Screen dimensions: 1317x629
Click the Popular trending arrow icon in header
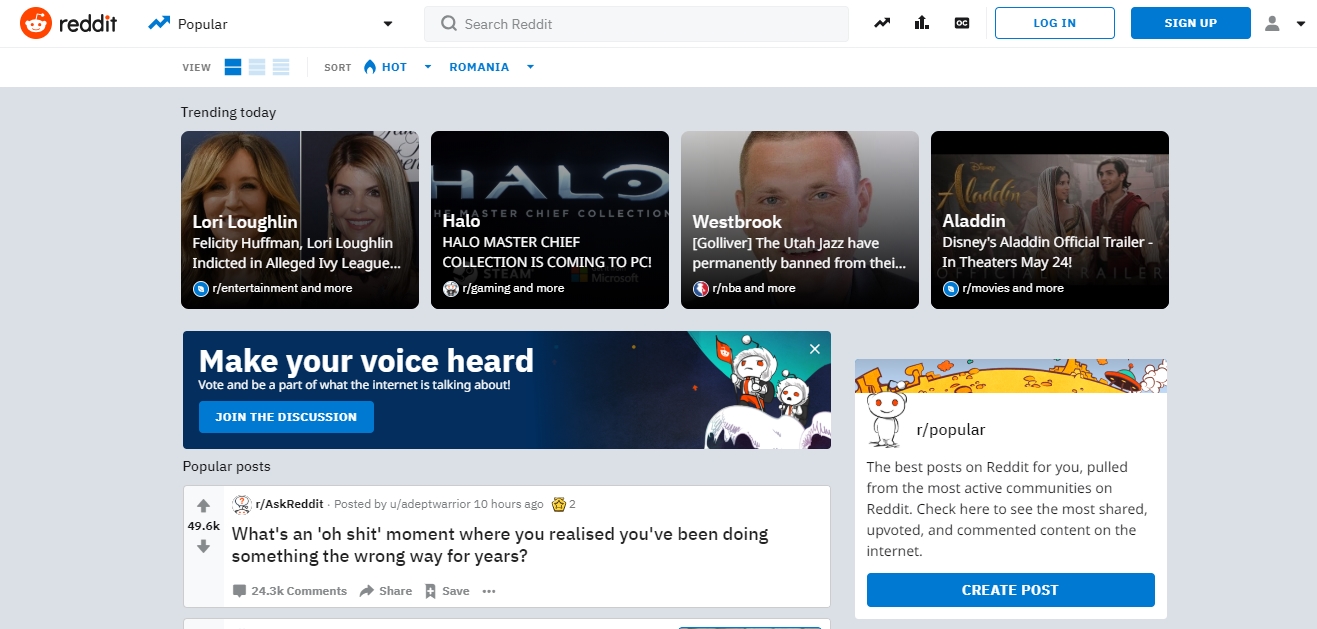[159, 23]
